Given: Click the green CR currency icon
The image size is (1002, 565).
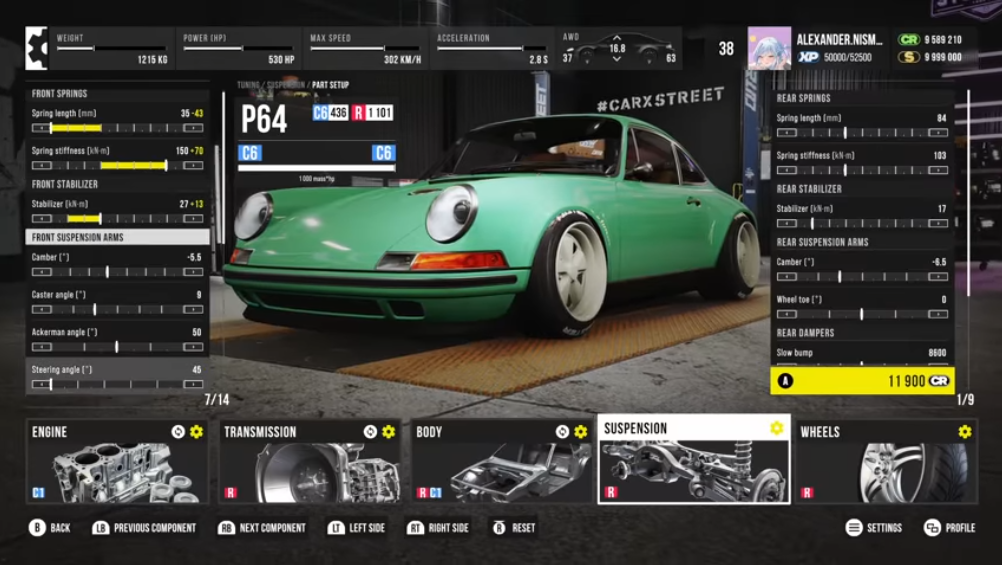Looking at the screenshot, I should click(908, 40).
